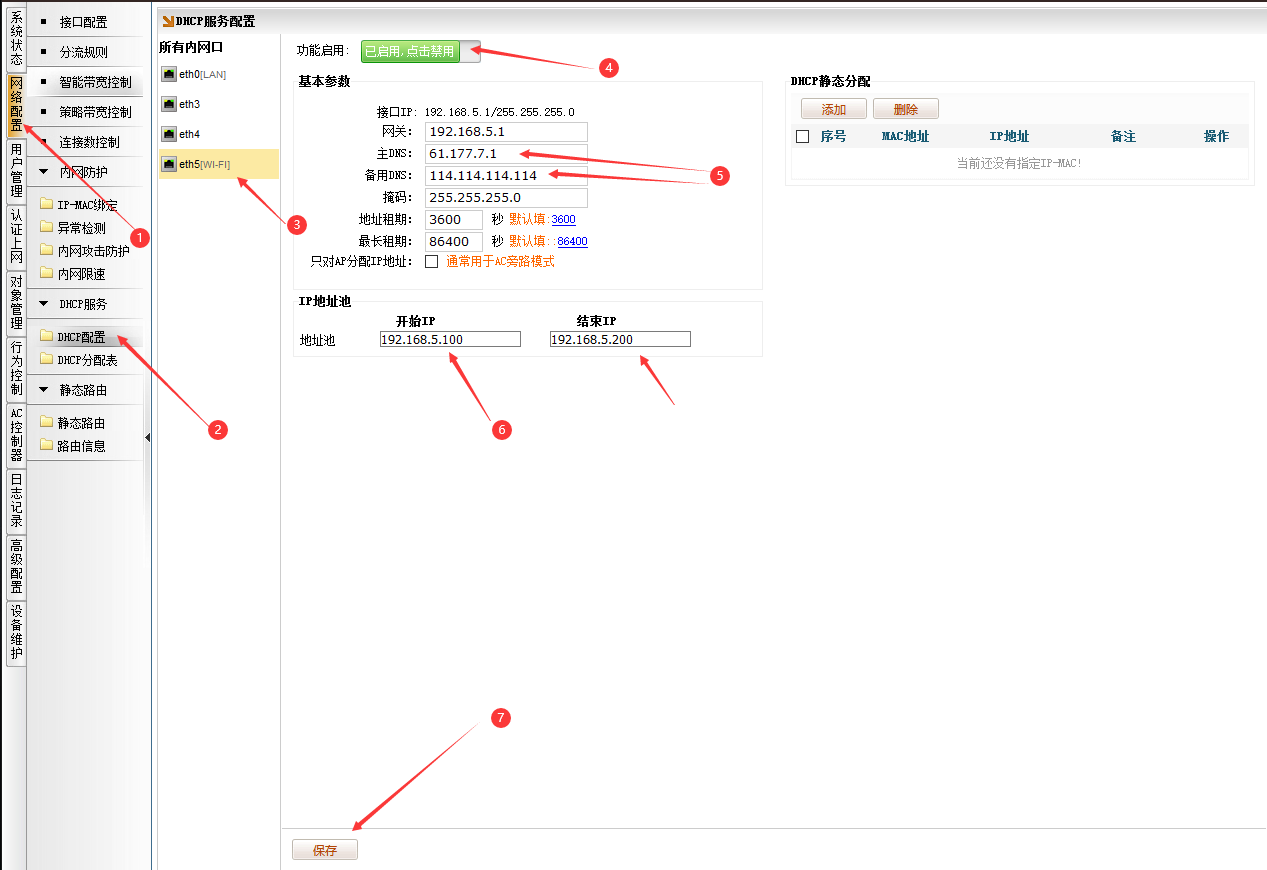The height and width of the screenshot is (870, 1267).
Task: Collapse the 静态路由 section
Action: [x=44, y=389]
